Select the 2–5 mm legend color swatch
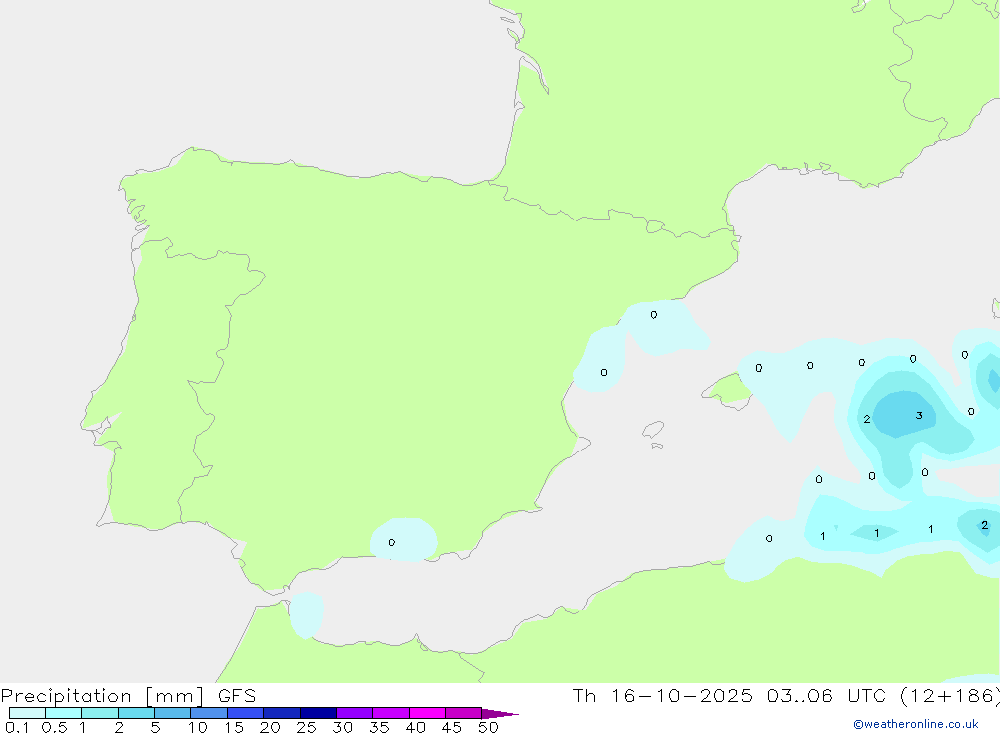Screen dimensions: 1000x733 (136, 713)
